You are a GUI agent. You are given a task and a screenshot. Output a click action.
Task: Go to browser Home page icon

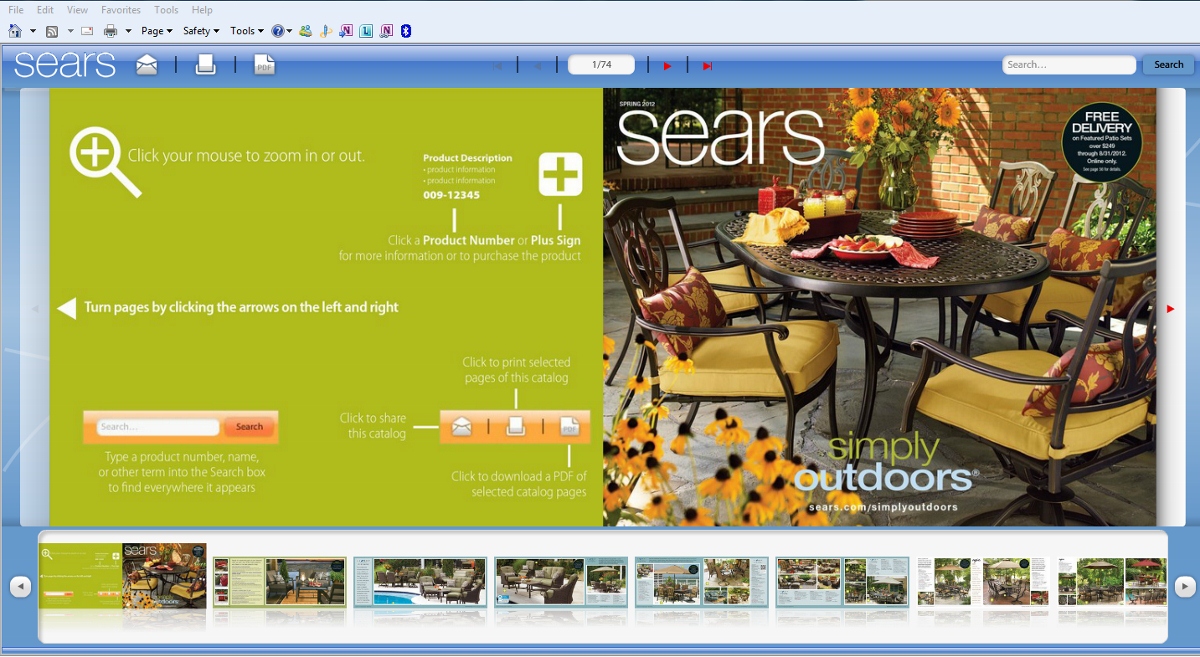(x=15, y=31)
